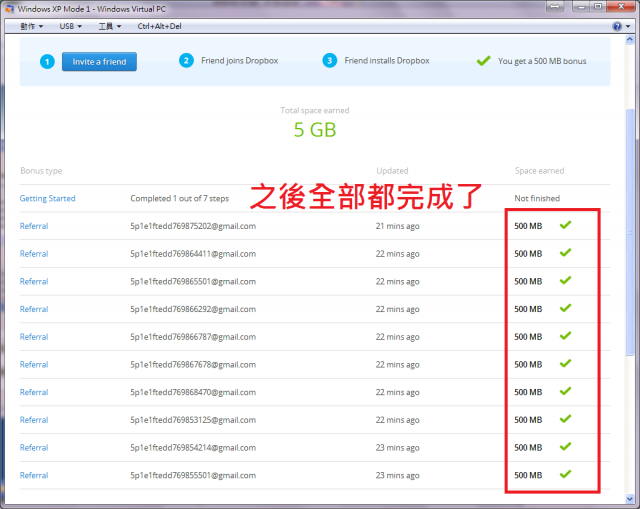Open the Getting Started link
This screenshot has height=509, width=640.
point(47,198)
